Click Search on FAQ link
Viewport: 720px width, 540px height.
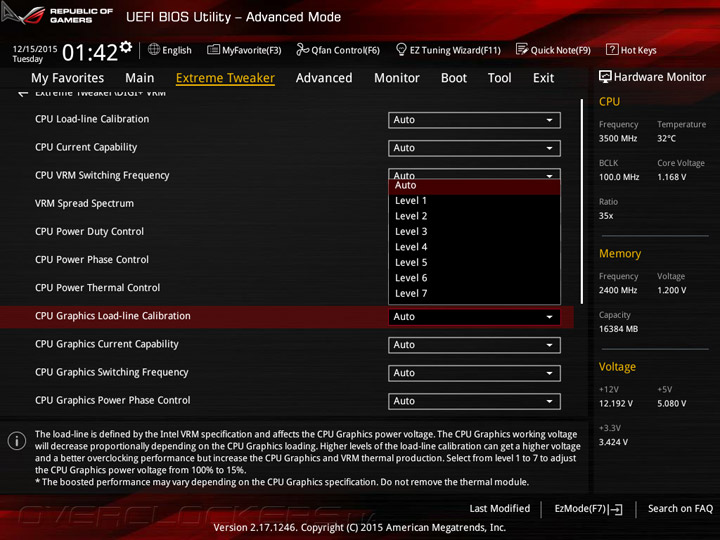point(680,508)
